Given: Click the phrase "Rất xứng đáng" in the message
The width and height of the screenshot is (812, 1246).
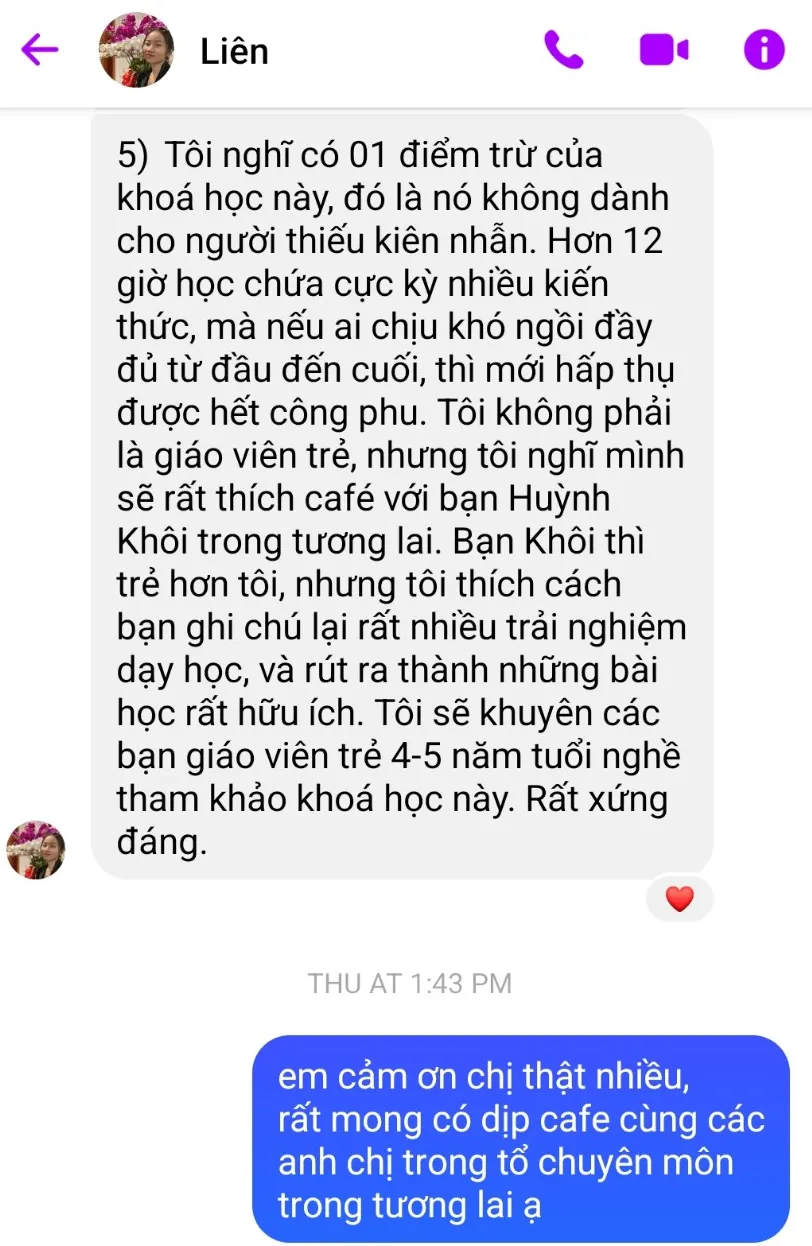Looking at the screenshot, I should [x=393, y=821].
